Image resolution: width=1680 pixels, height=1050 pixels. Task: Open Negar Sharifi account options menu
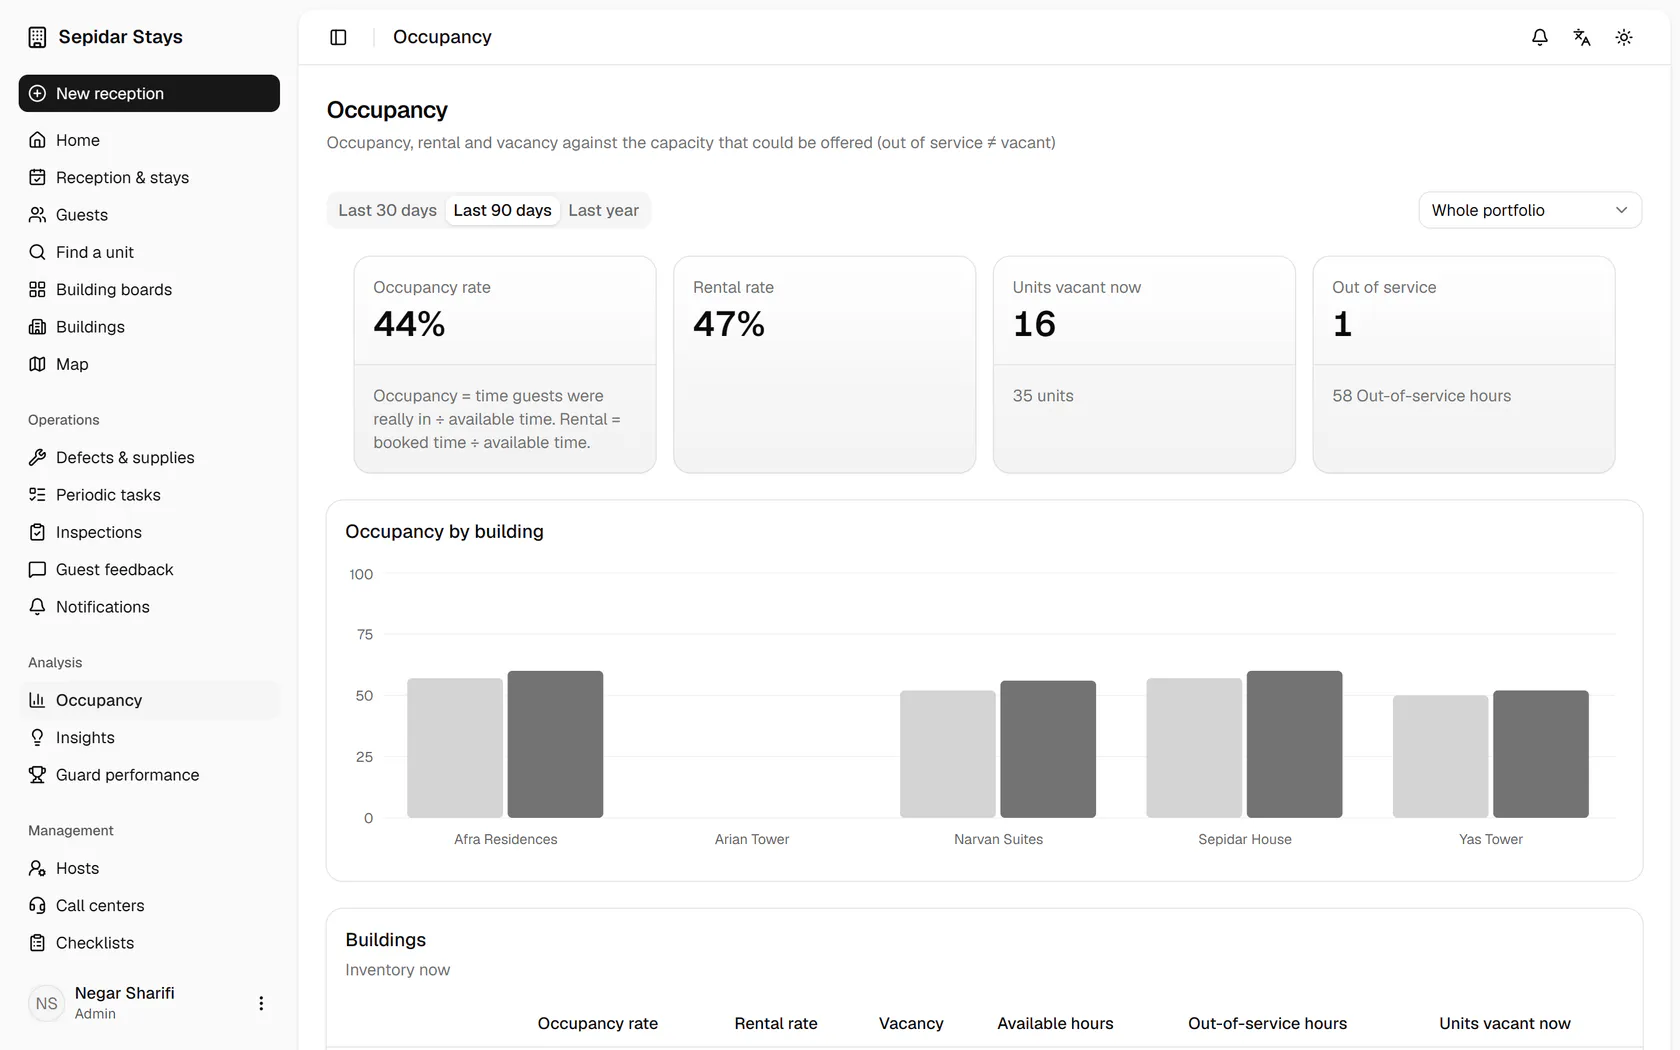[261, 1003]
